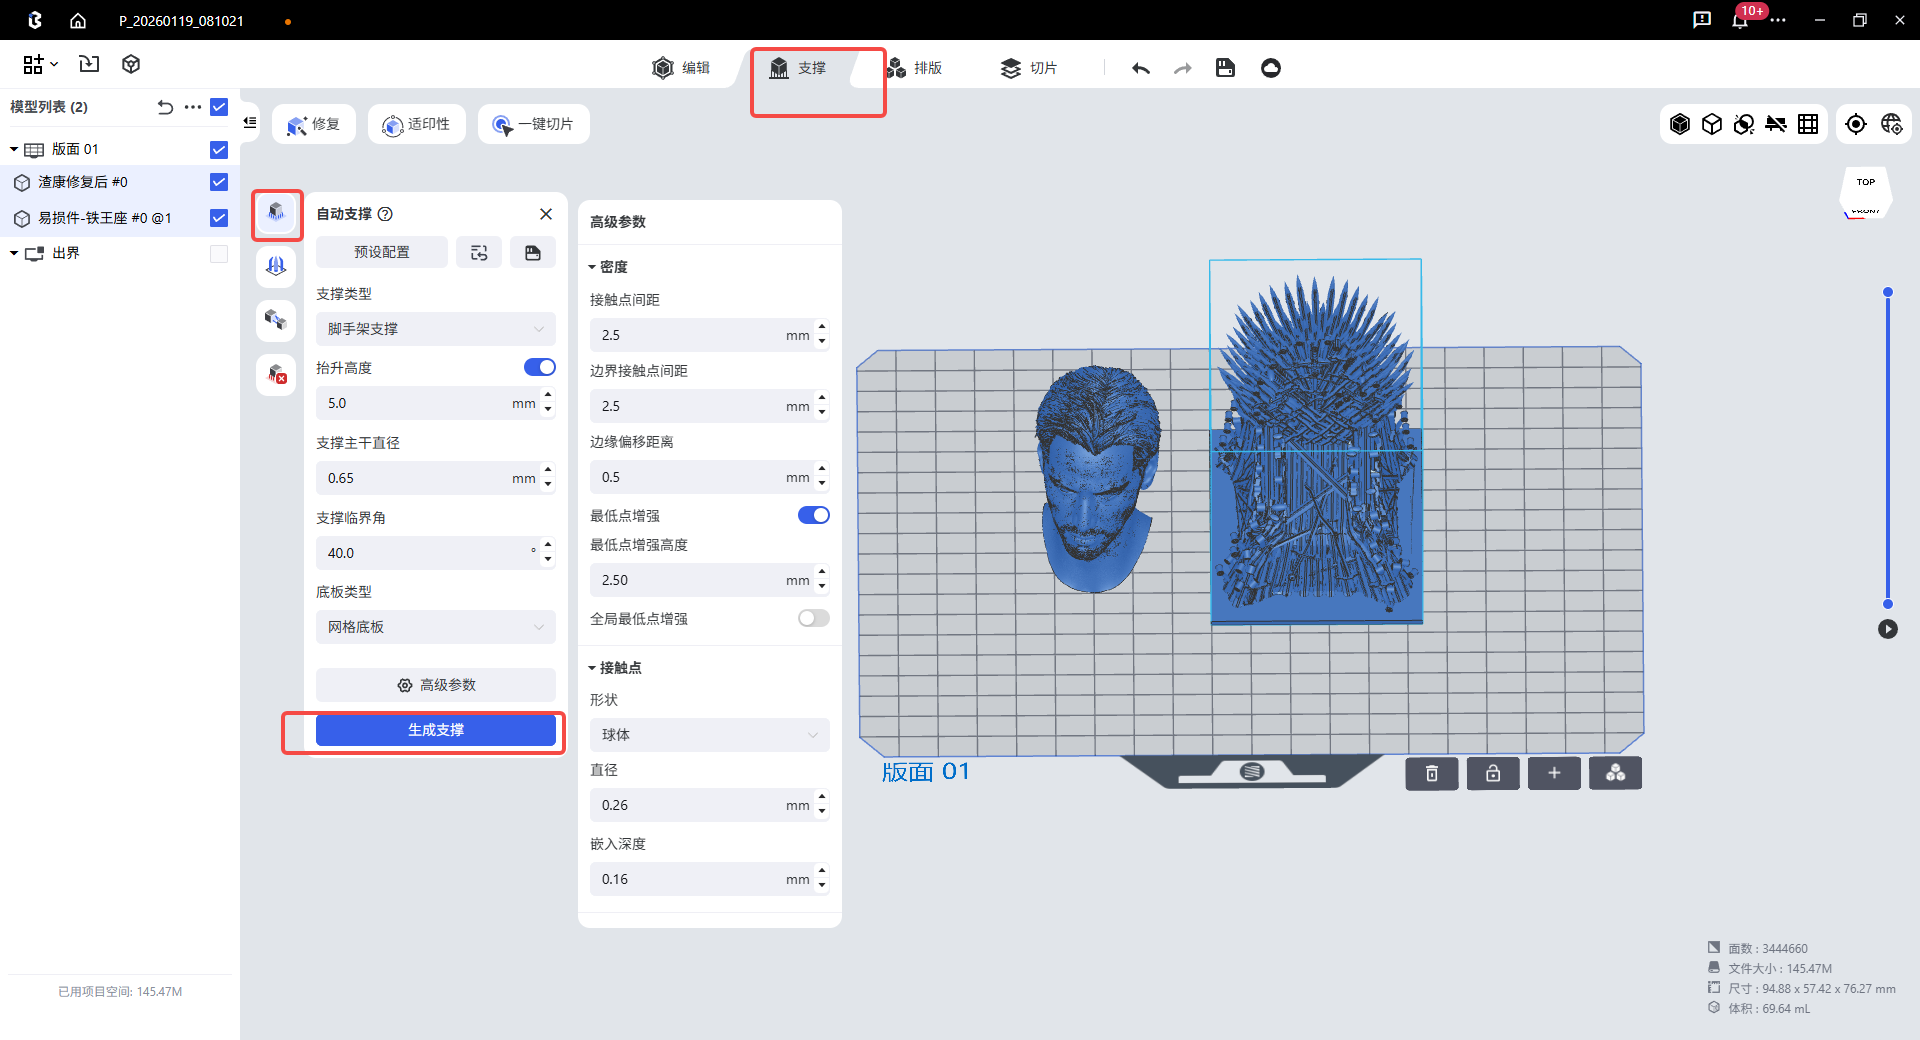Image resolution: width=1920 pixels, height=1040 pixels.
Task: Uncheck the 版面 01 checkbox
Action: pyautogui.click(x=219, y=150)
